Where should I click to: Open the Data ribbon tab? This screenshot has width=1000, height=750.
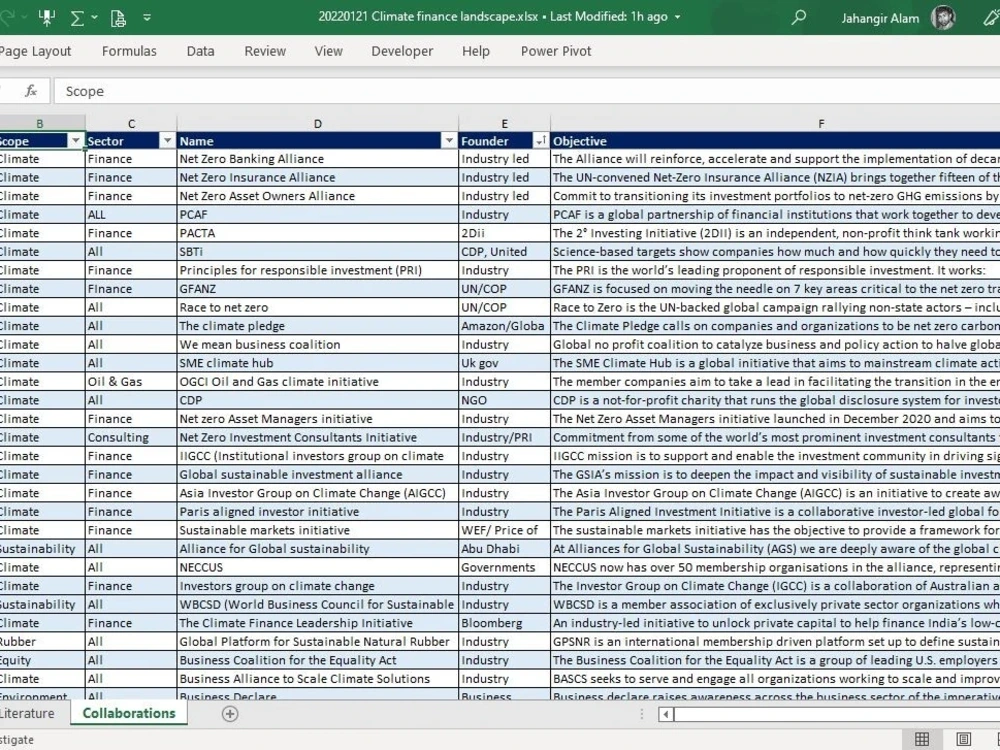point(200,51)
